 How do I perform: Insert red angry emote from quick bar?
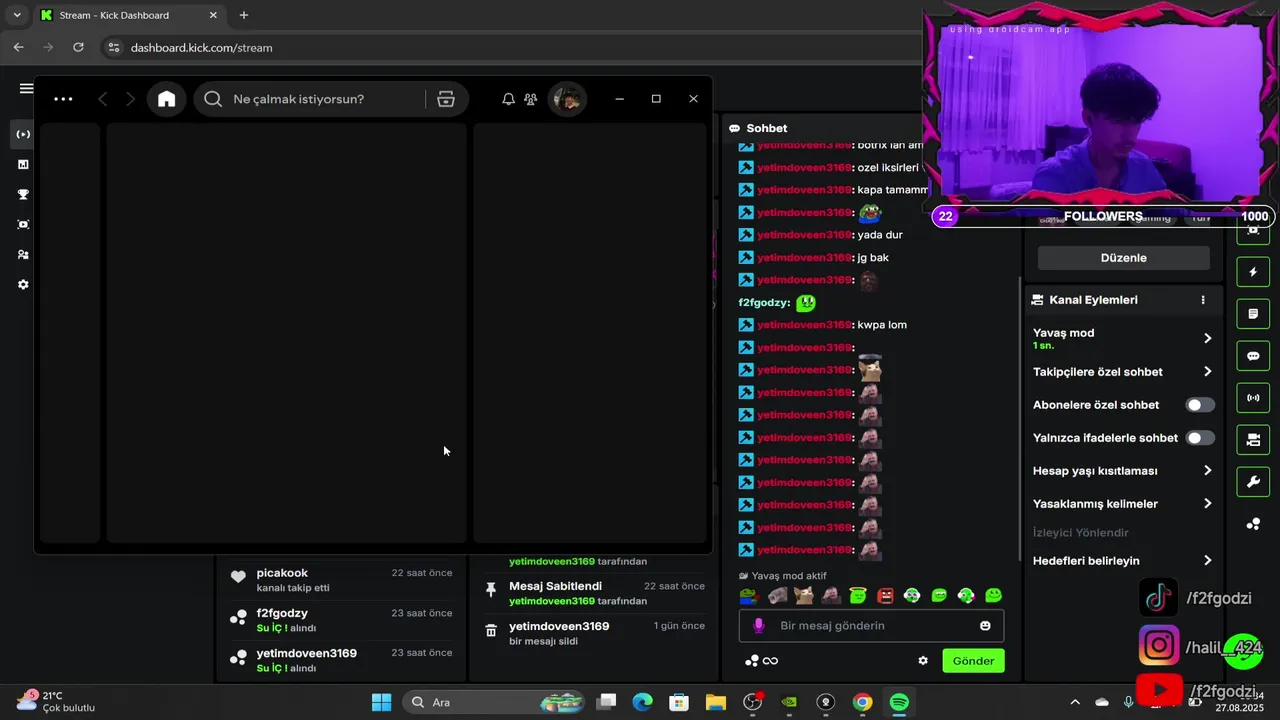(885, 596)
